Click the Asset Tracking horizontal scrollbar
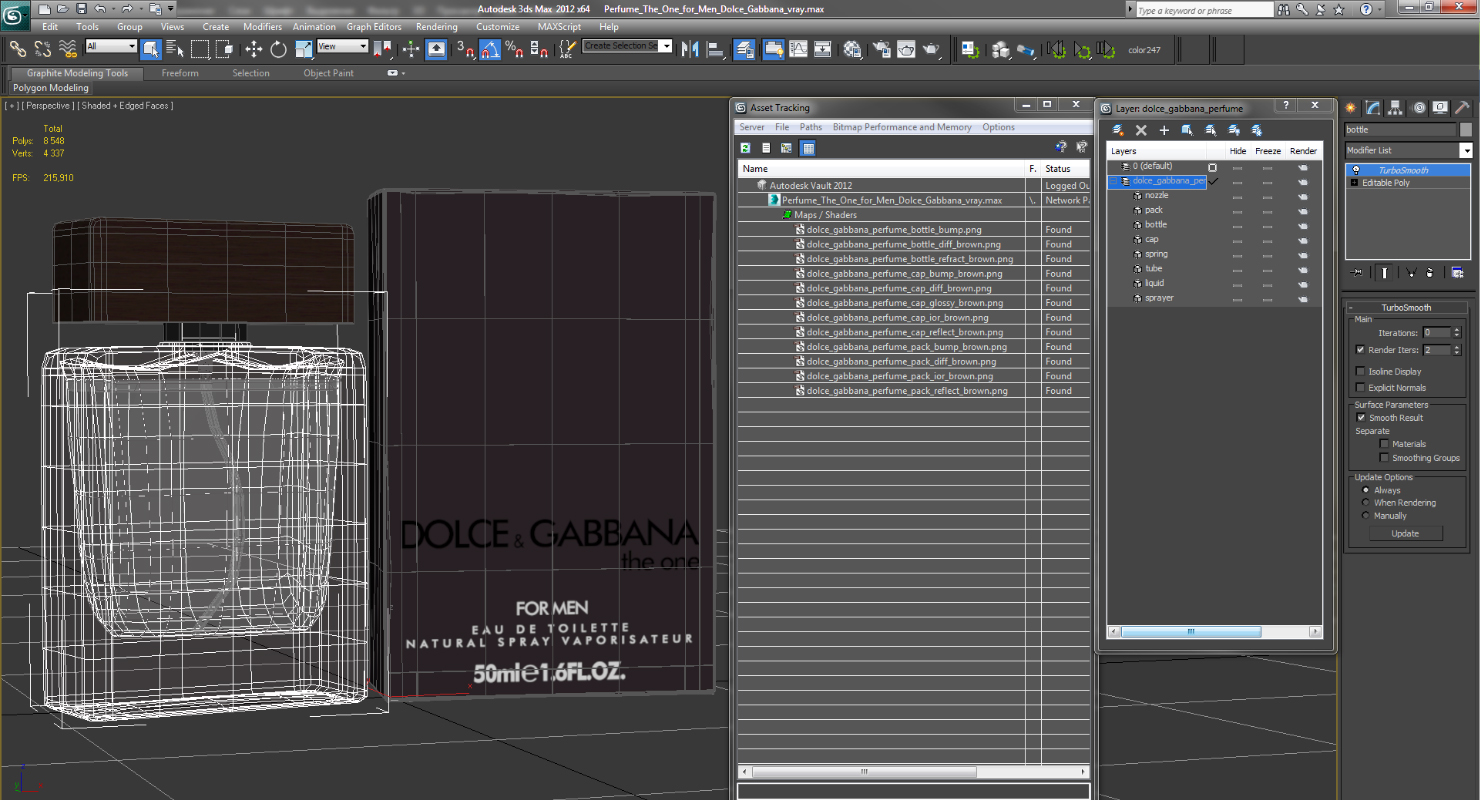The image size is (1480, 800). click(x=864, y=772)
